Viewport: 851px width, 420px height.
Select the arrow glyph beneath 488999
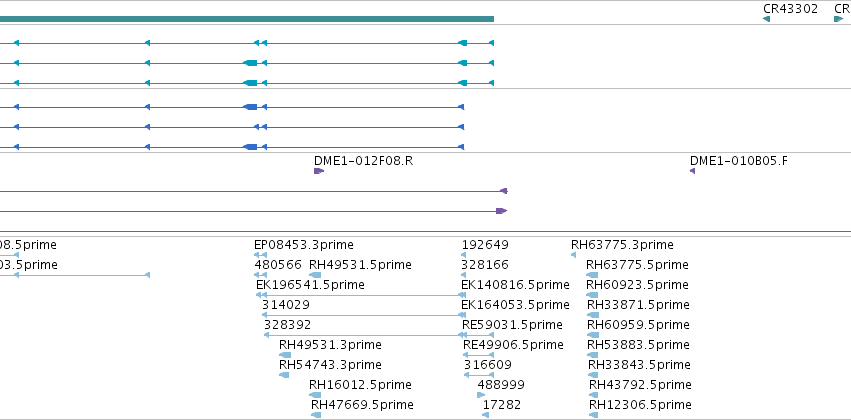(x=481, y=395)
